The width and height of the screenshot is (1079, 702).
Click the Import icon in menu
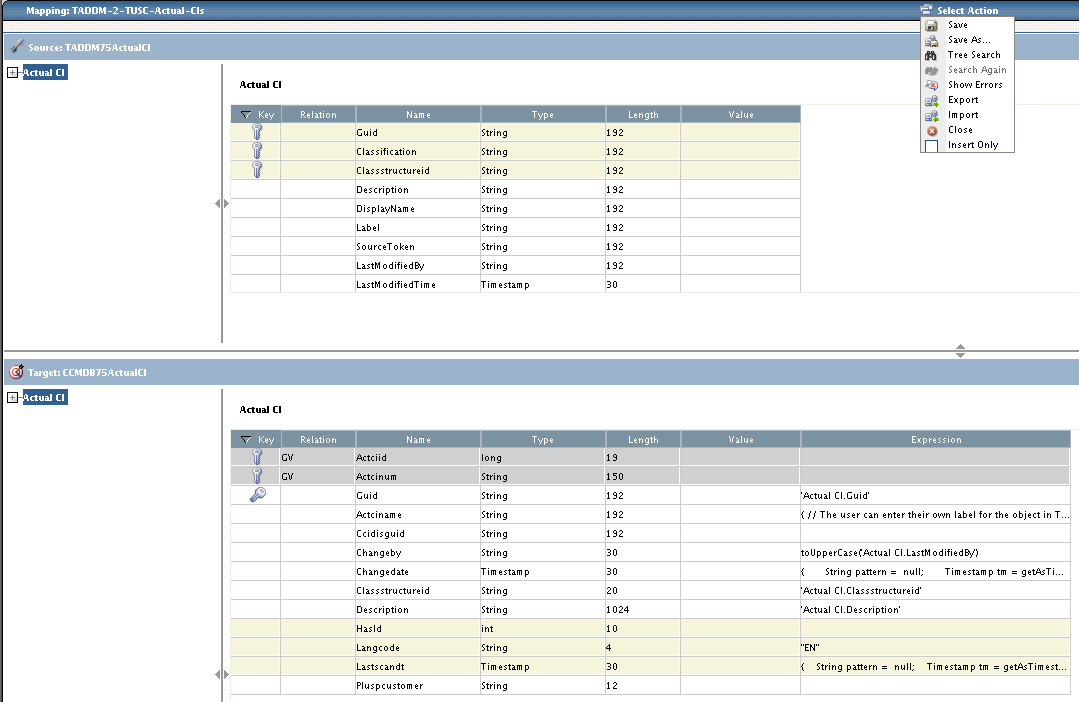pos(931,116)
